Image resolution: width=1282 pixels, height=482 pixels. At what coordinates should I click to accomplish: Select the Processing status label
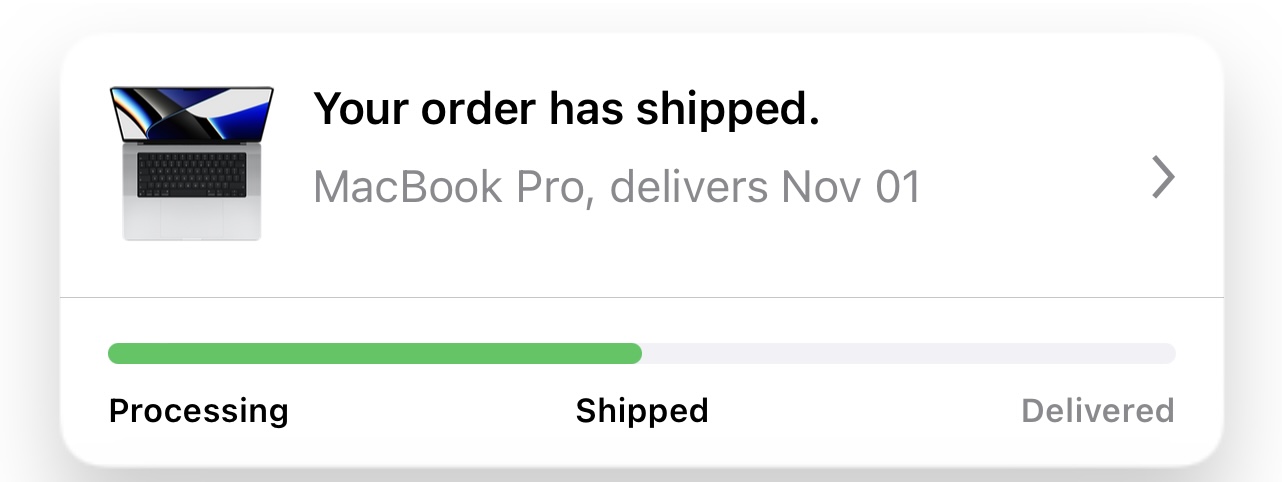coord(198,411)
